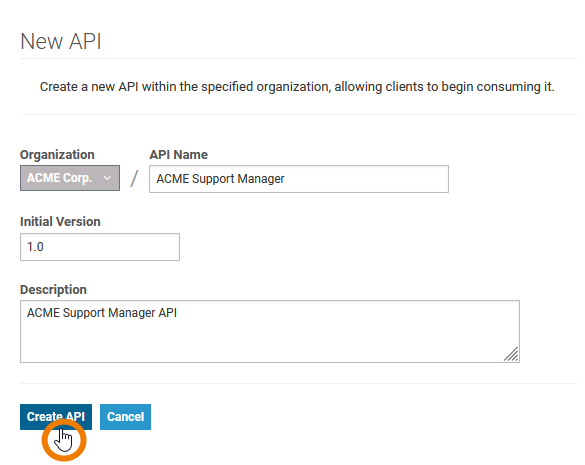Image resolution: width=585 pixels, height=465 pixels.
Task: Cancel the new API form
Action: point(125,417)
